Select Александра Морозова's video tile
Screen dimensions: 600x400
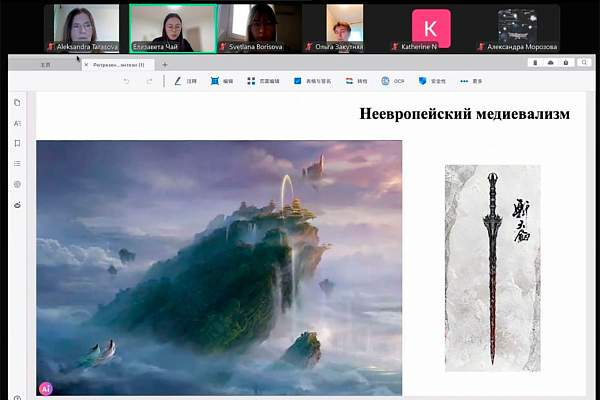pyautogui.click(x=517, y=26)
